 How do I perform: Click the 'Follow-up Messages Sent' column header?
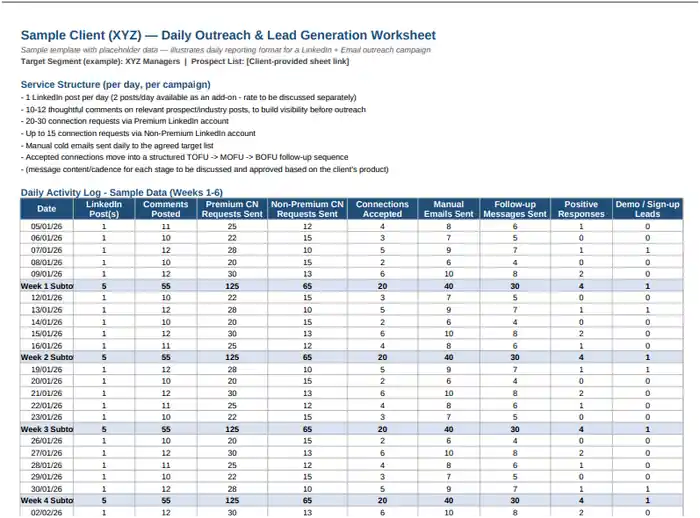[x=515, y=209]
